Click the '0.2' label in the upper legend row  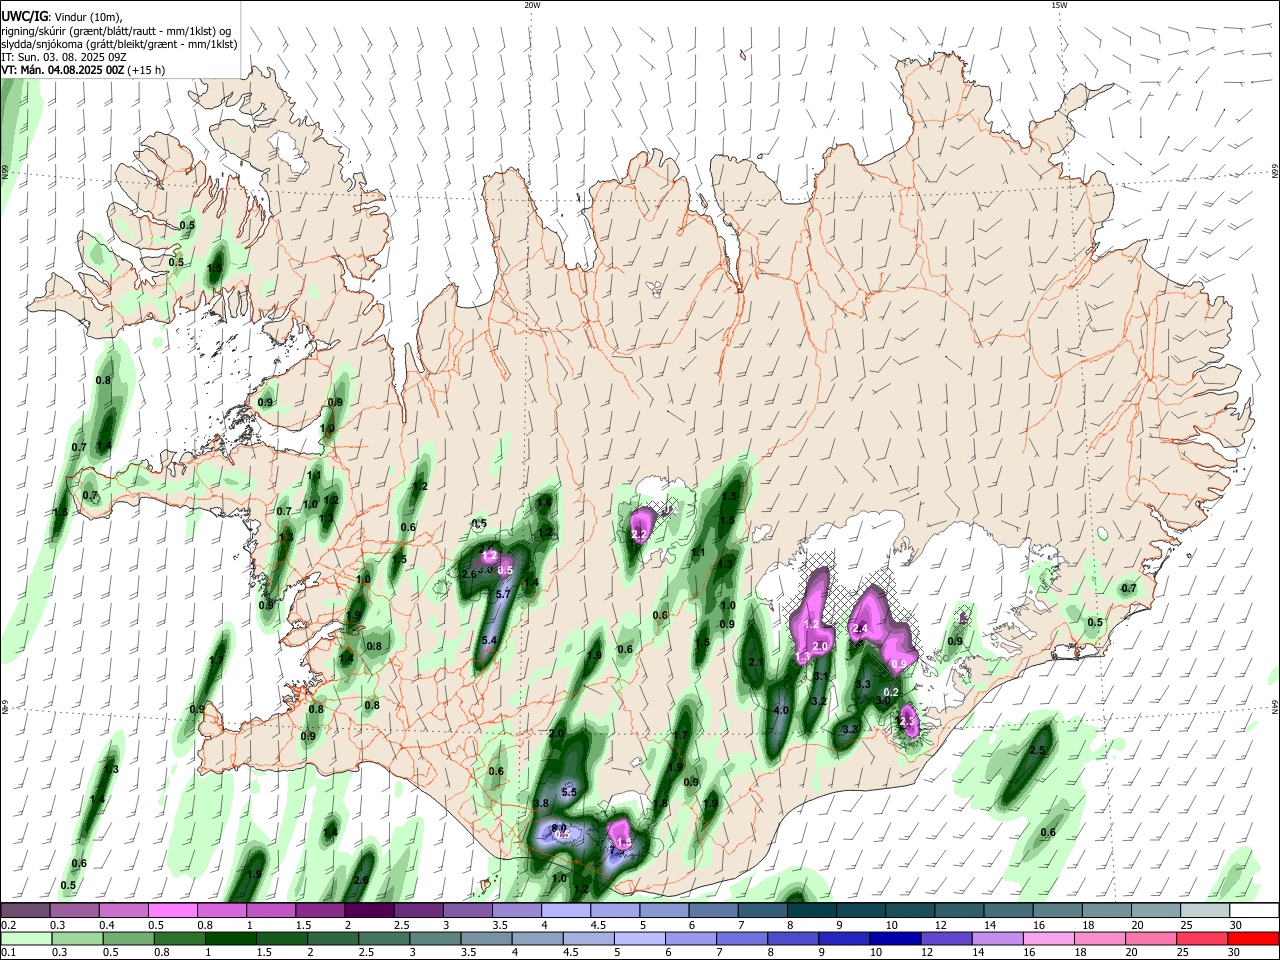[9, 925]
